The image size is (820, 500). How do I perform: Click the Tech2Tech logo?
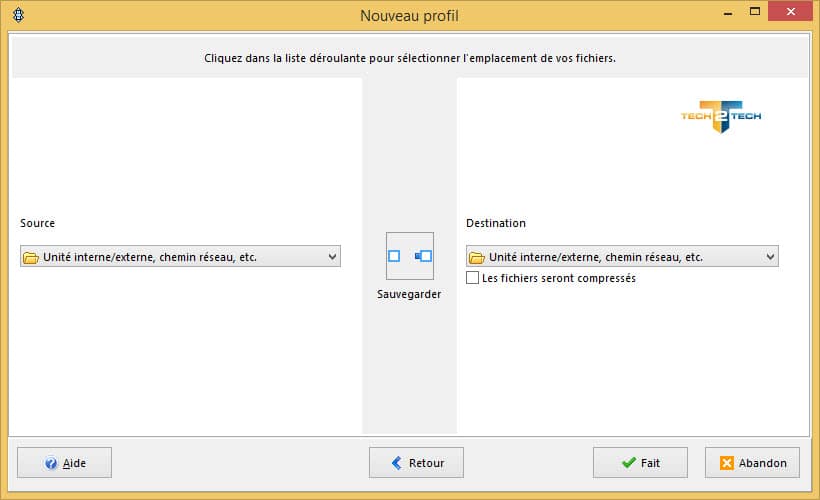pos(720,116)
